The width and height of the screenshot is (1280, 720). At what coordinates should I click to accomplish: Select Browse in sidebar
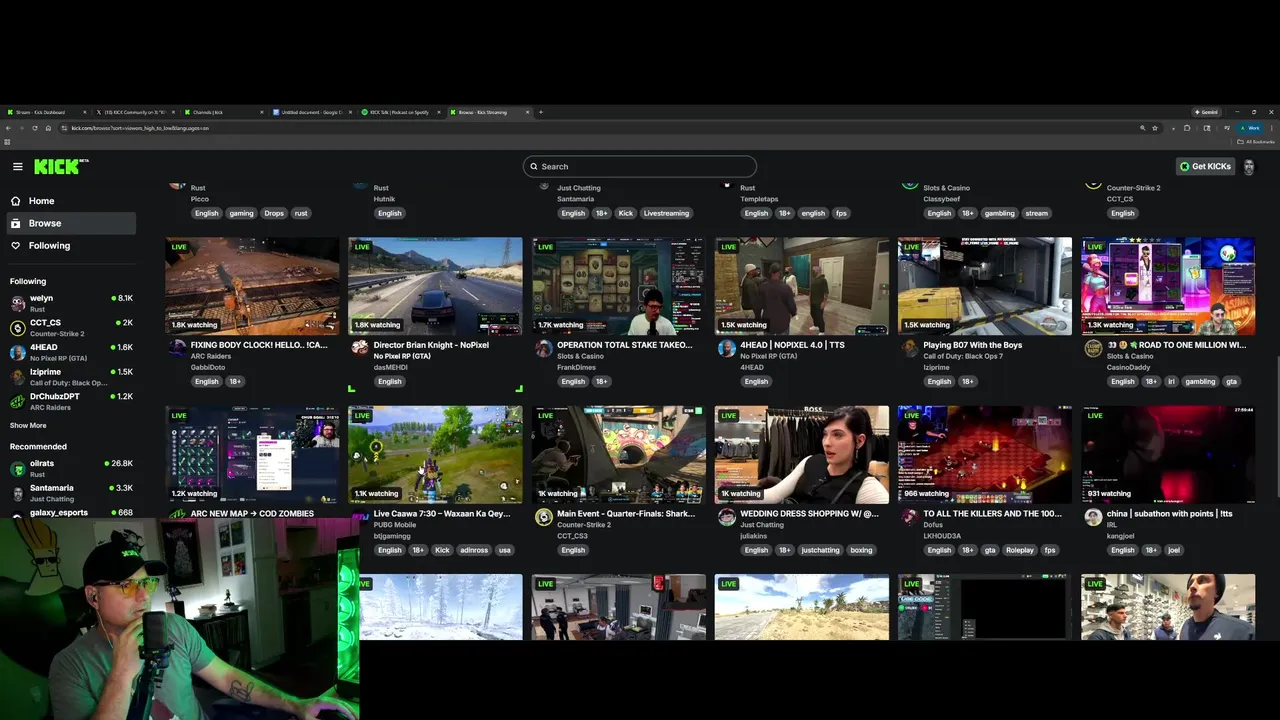coord(70,223)
